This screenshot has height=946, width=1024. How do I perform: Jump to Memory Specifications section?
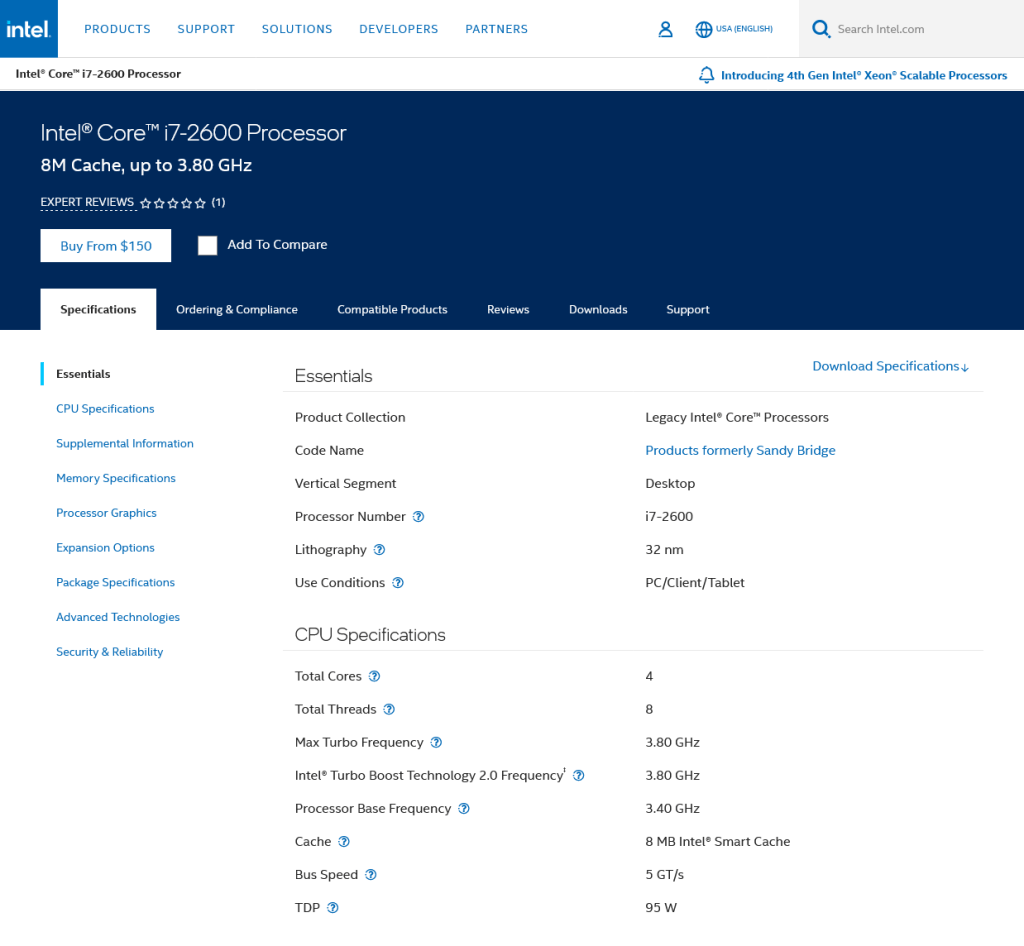[116, 479]
